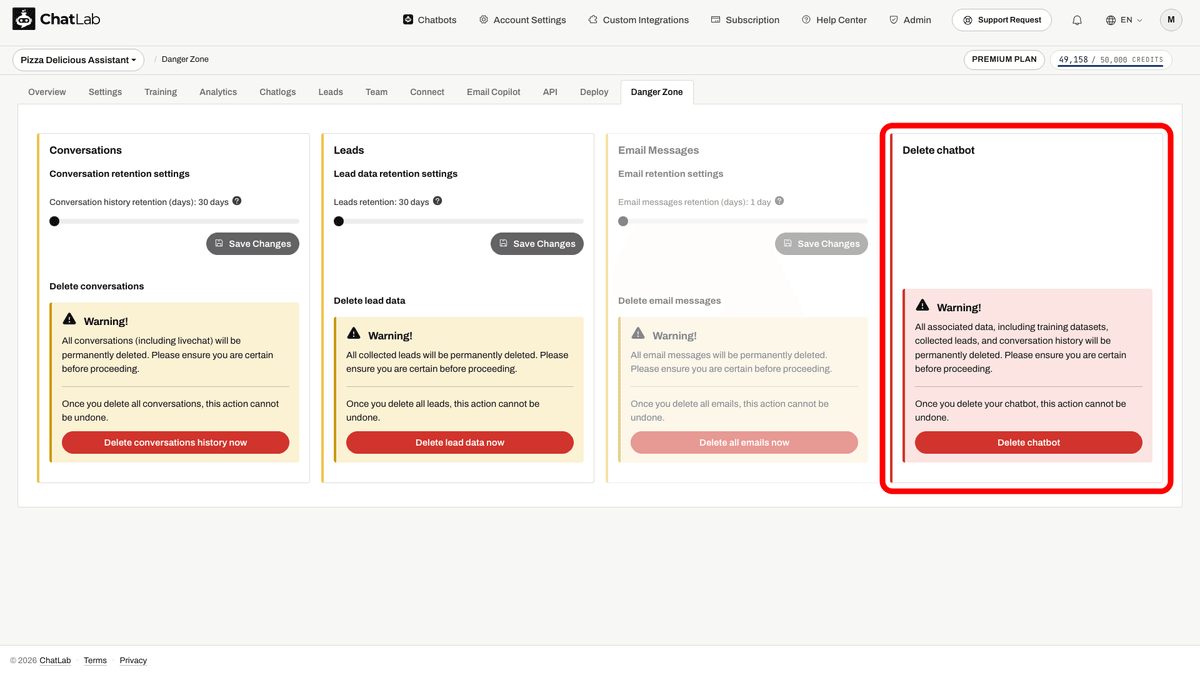Click the Conversations card heading
Screen dimensions: 1200x675
tap(86, 150)
